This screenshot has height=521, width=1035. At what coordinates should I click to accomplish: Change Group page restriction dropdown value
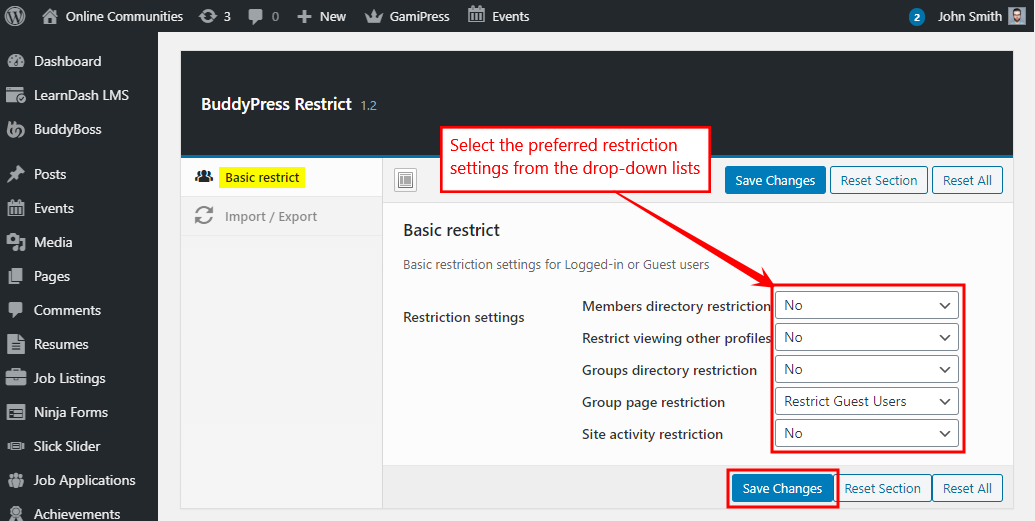pos(866,401)
